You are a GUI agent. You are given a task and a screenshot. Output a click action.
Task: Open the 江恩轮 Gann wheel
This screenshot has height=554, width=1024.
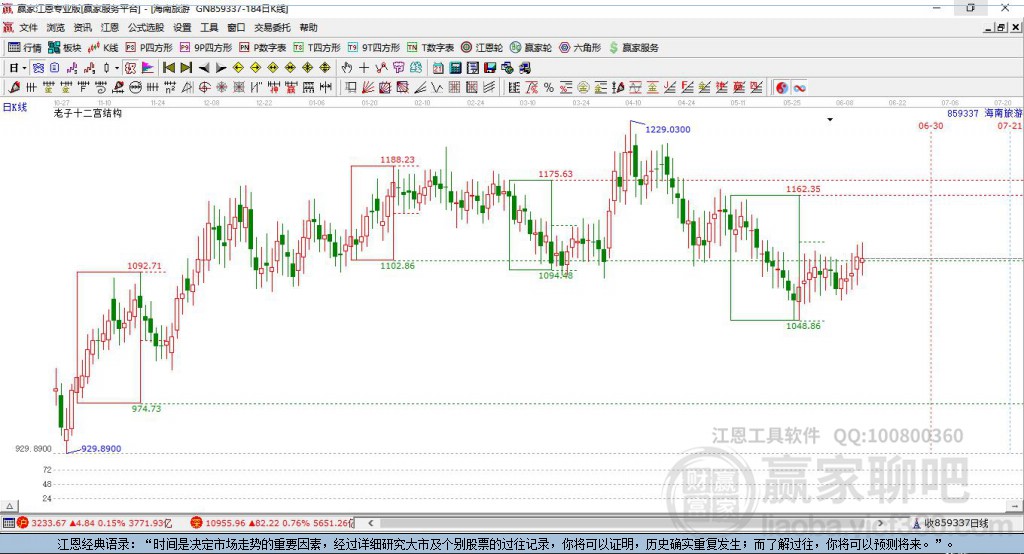pos(482,48)
